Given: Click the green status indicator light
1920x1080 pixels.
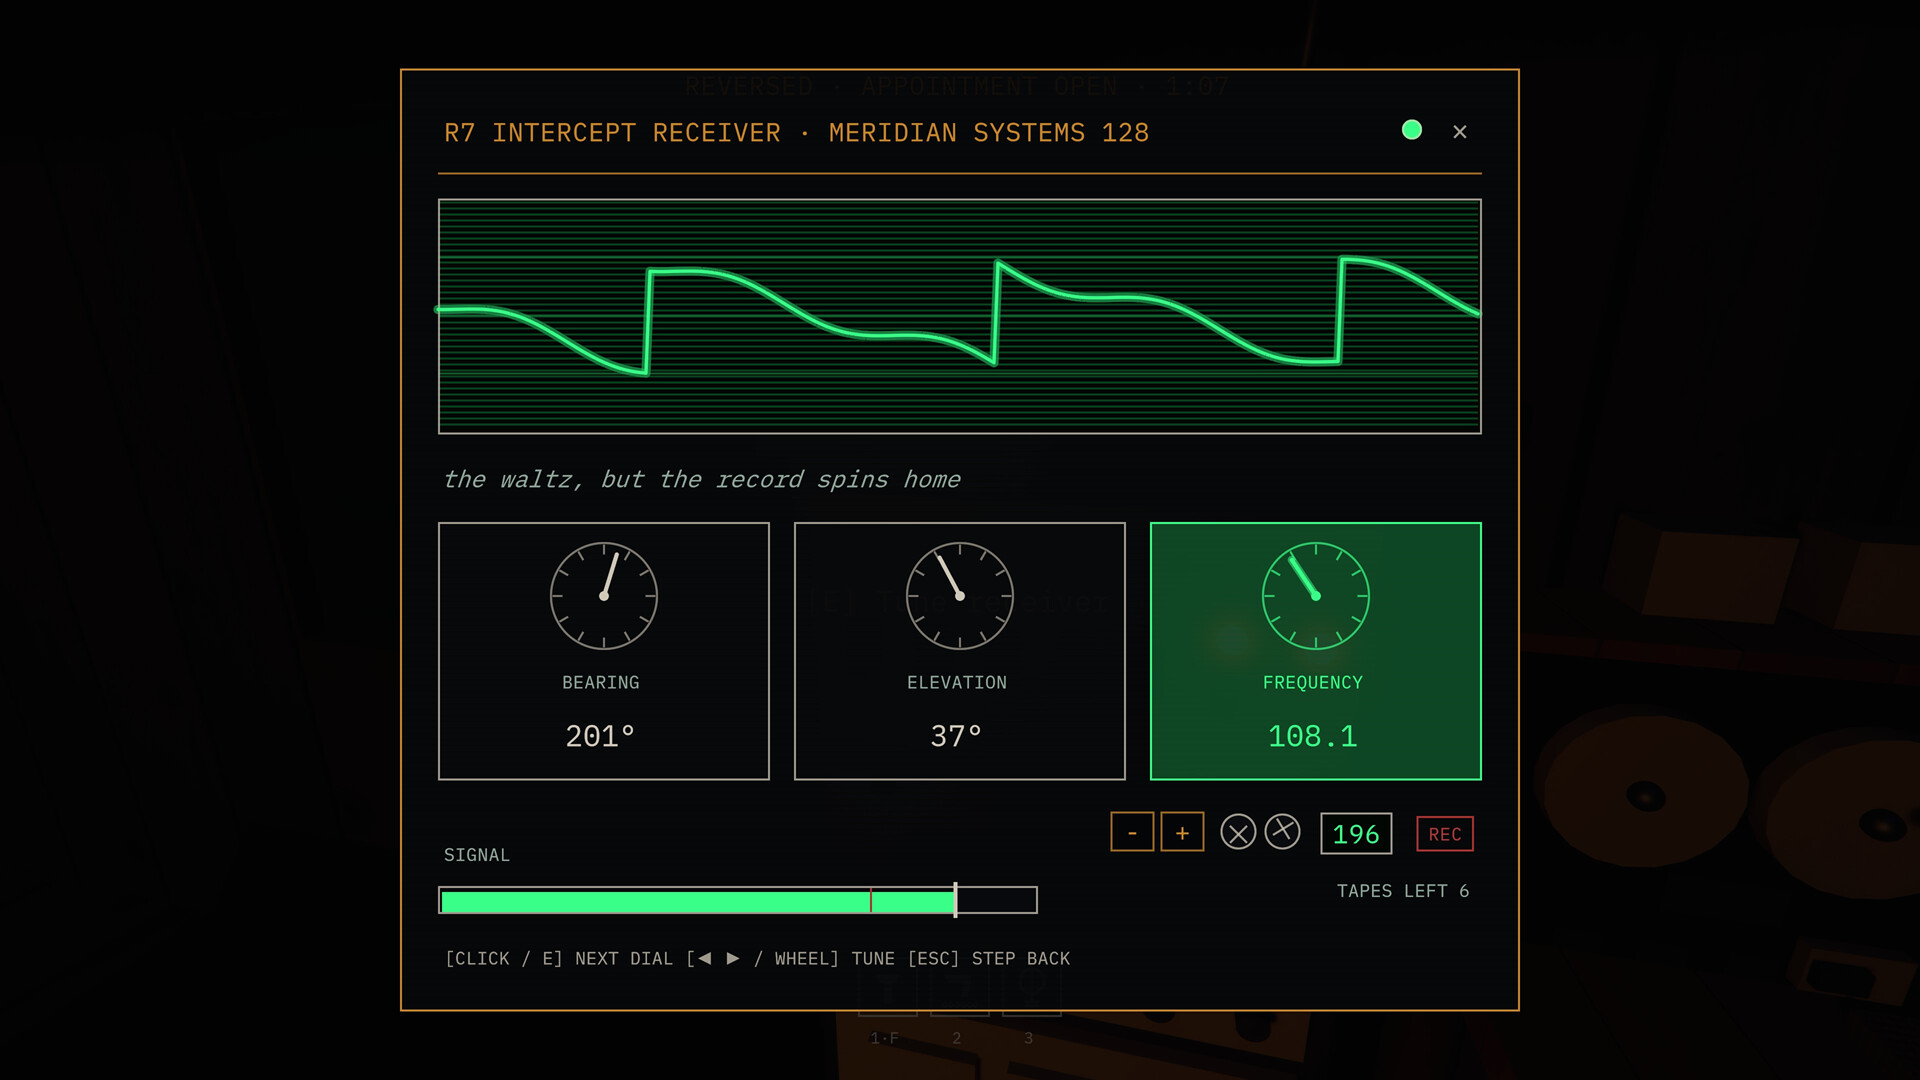Looking at the screenshot, I should [1412, 130].
